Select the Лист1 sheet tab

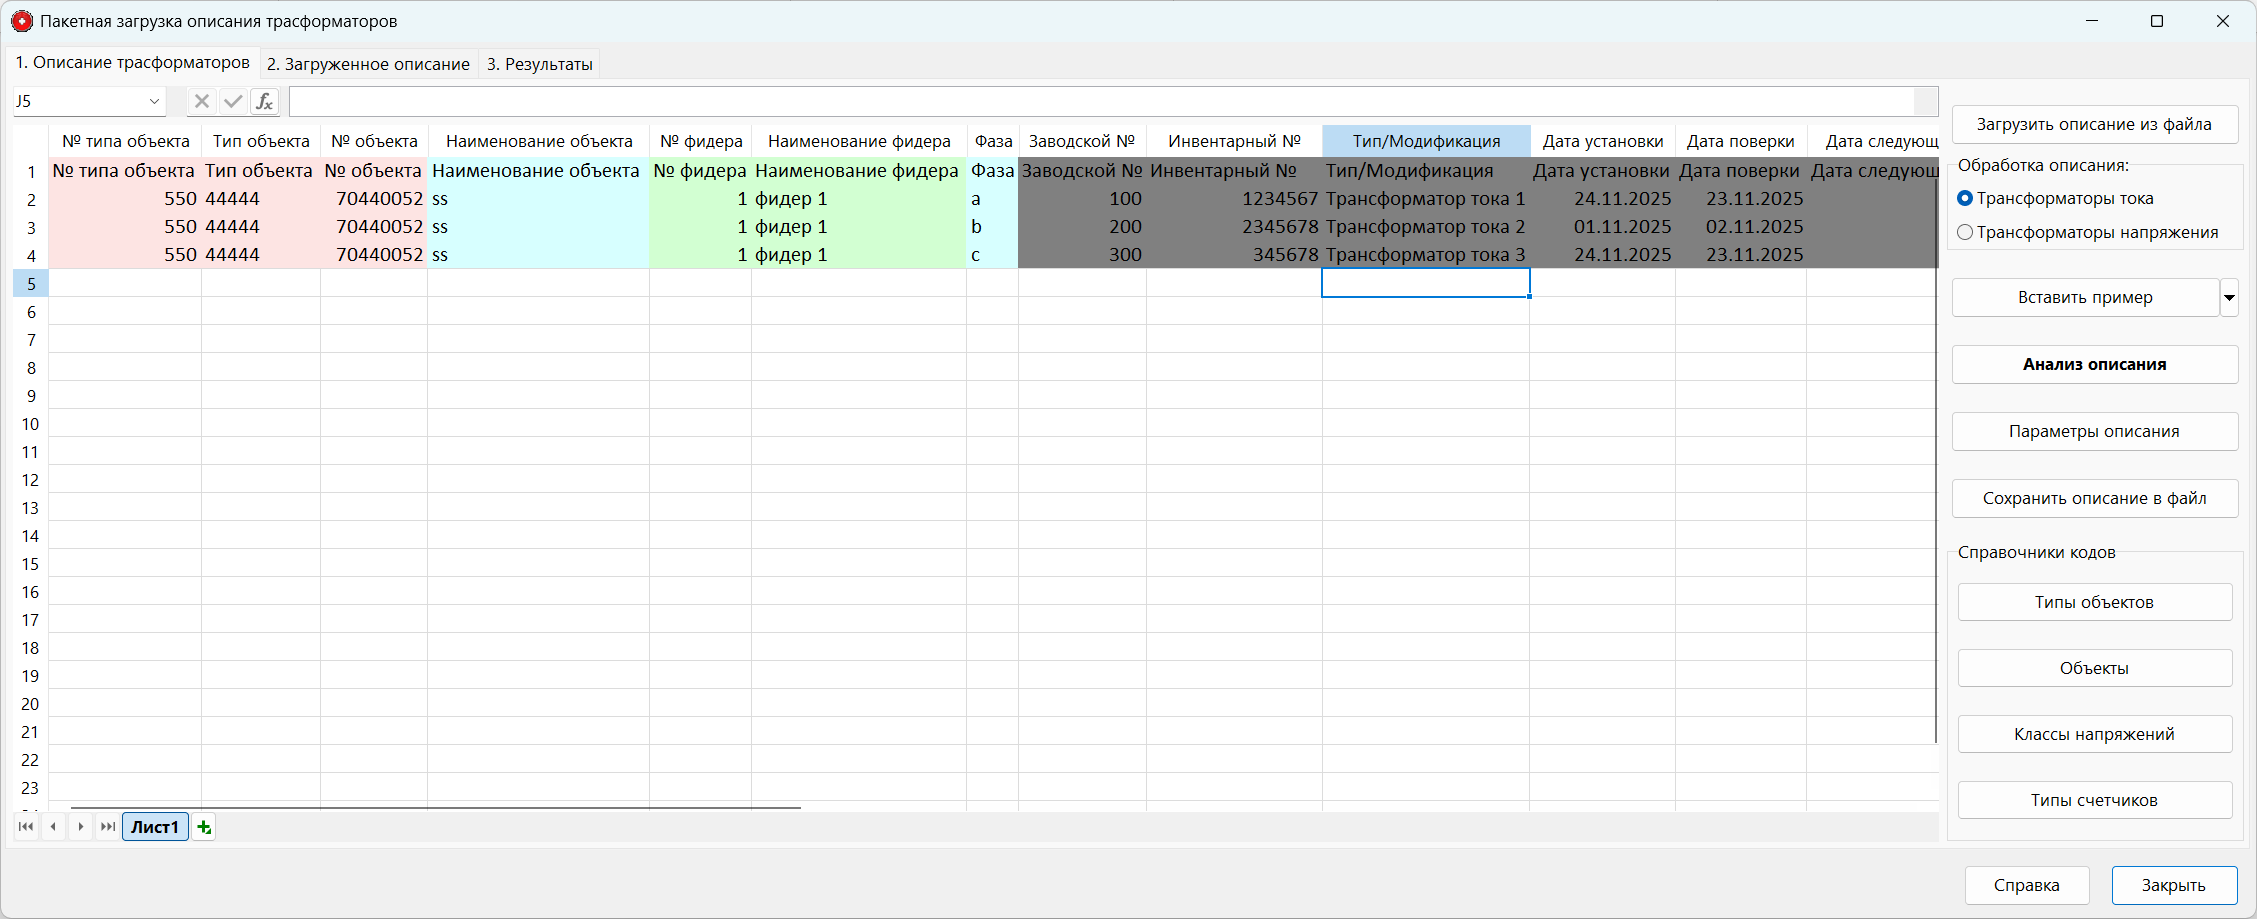pos(154,827)
